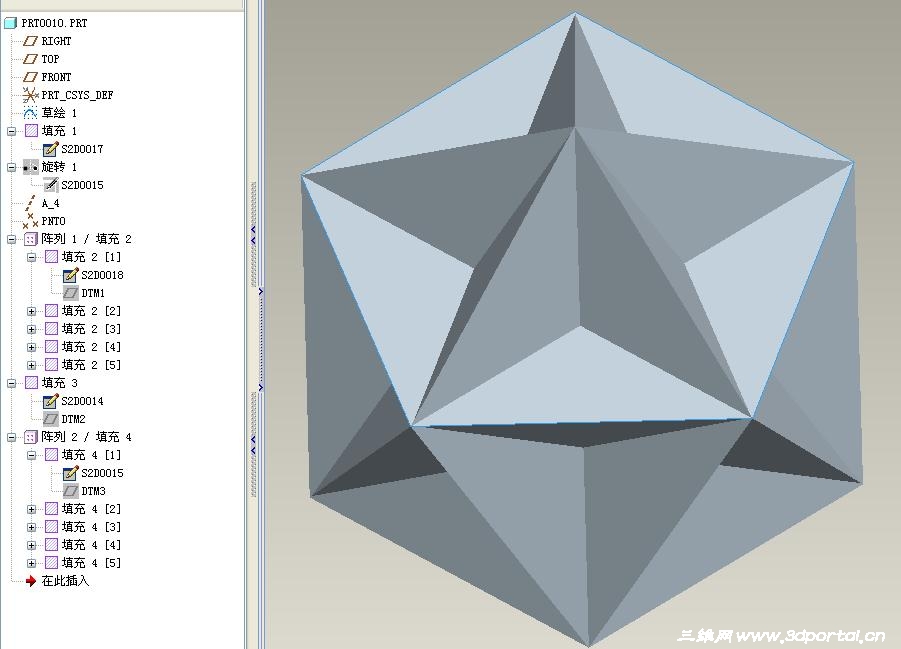The width and height of the screenshot is (901, 649).
Task: Collapse the 旋转 1 feature node
Action: coord(11,167)
